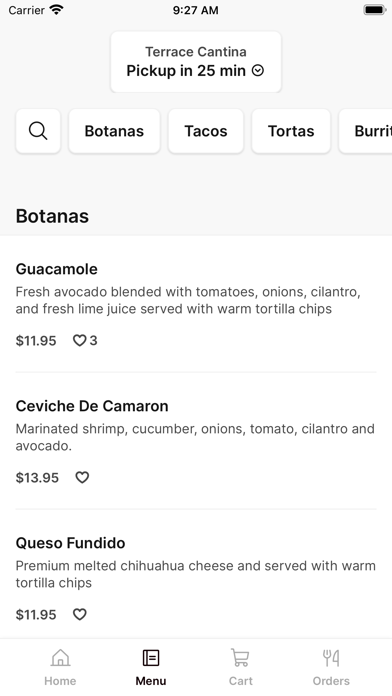This screenshot has height=696, width=392.
Task: Show the partially visible Burritos category
Action: (366, 131)
